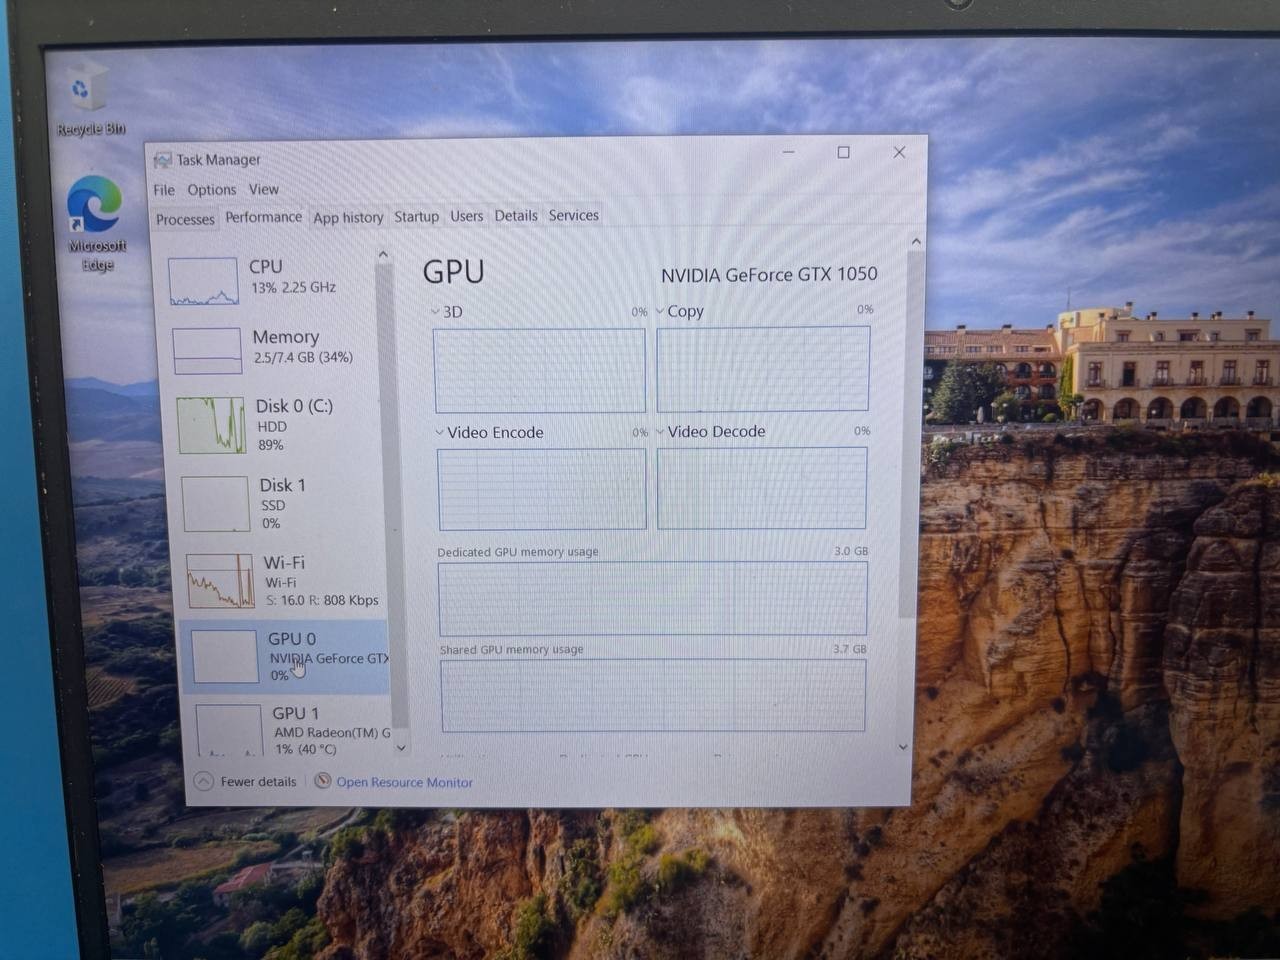Click the Resource Monitor icon
The height and width of the screenshot is (960, 1280).
point(322,781)
